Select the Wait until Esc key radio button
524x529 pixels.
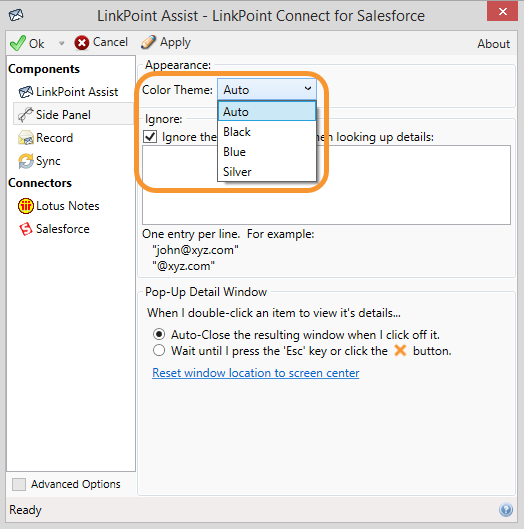coord(159,350)
